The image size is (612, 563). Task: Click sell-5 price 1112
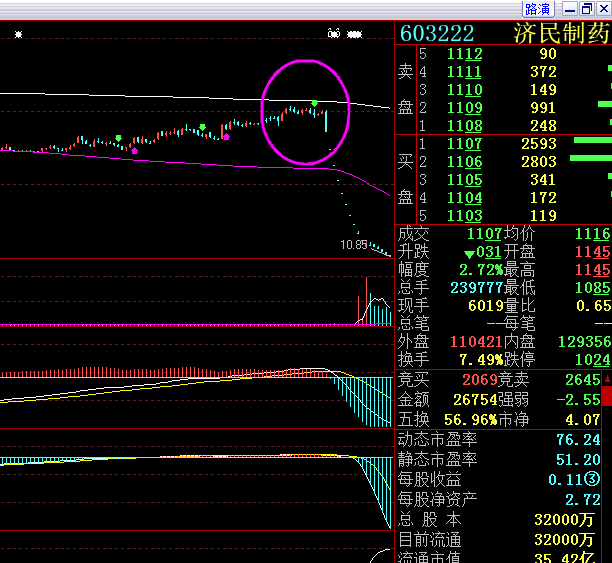click(464, 53)
